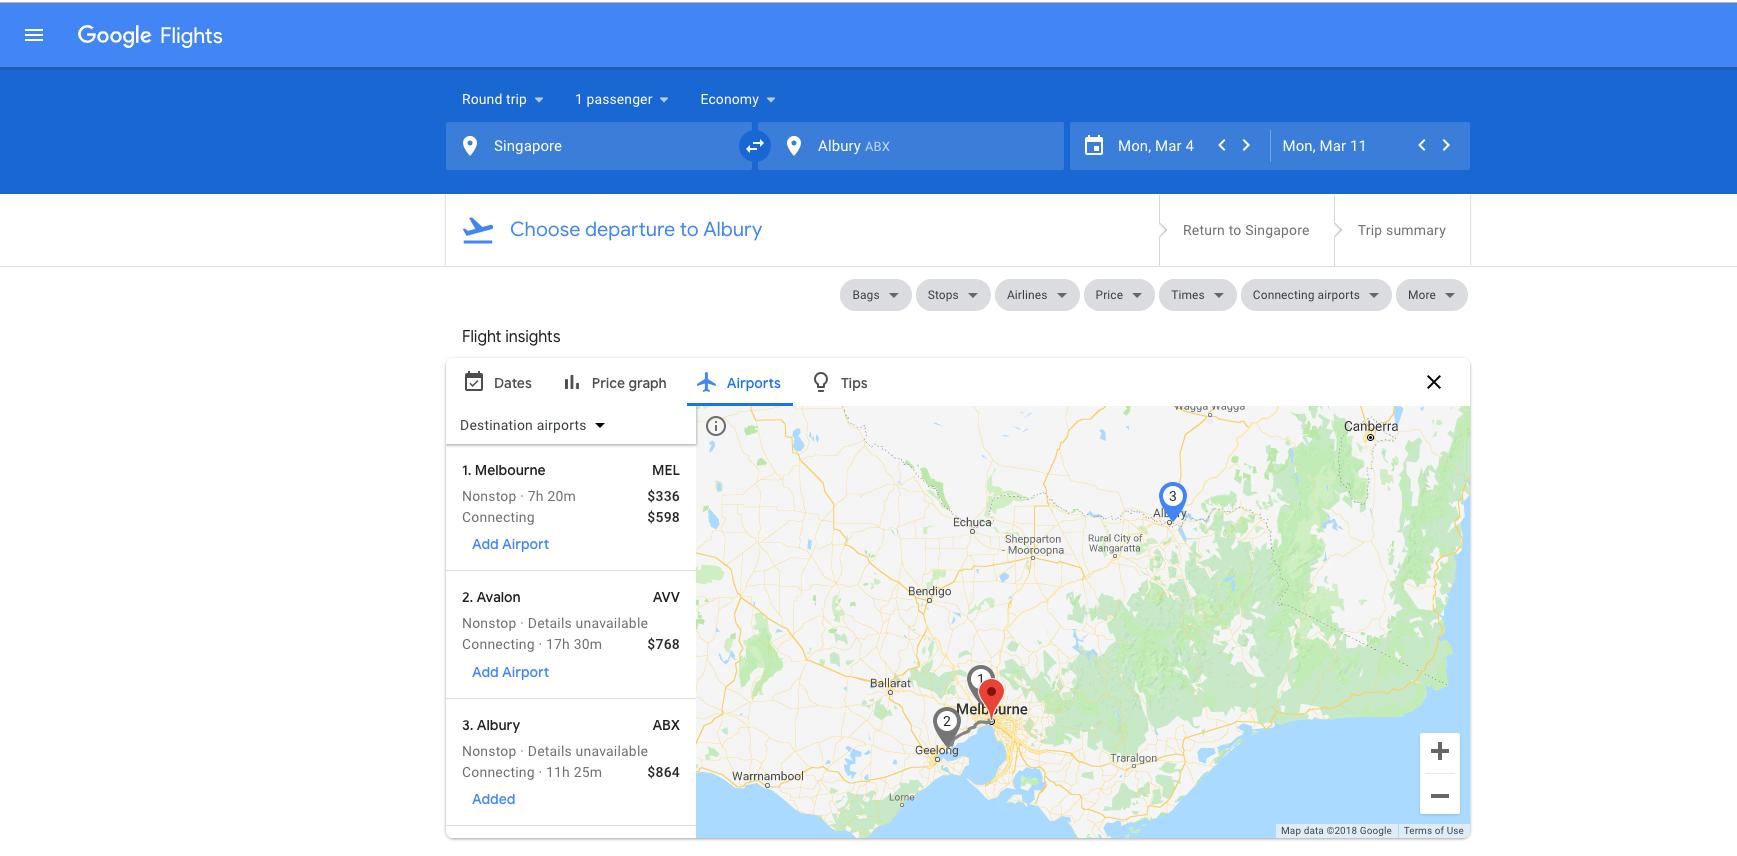
Task: Select the Trip summary step
Action: [1402, 230]
